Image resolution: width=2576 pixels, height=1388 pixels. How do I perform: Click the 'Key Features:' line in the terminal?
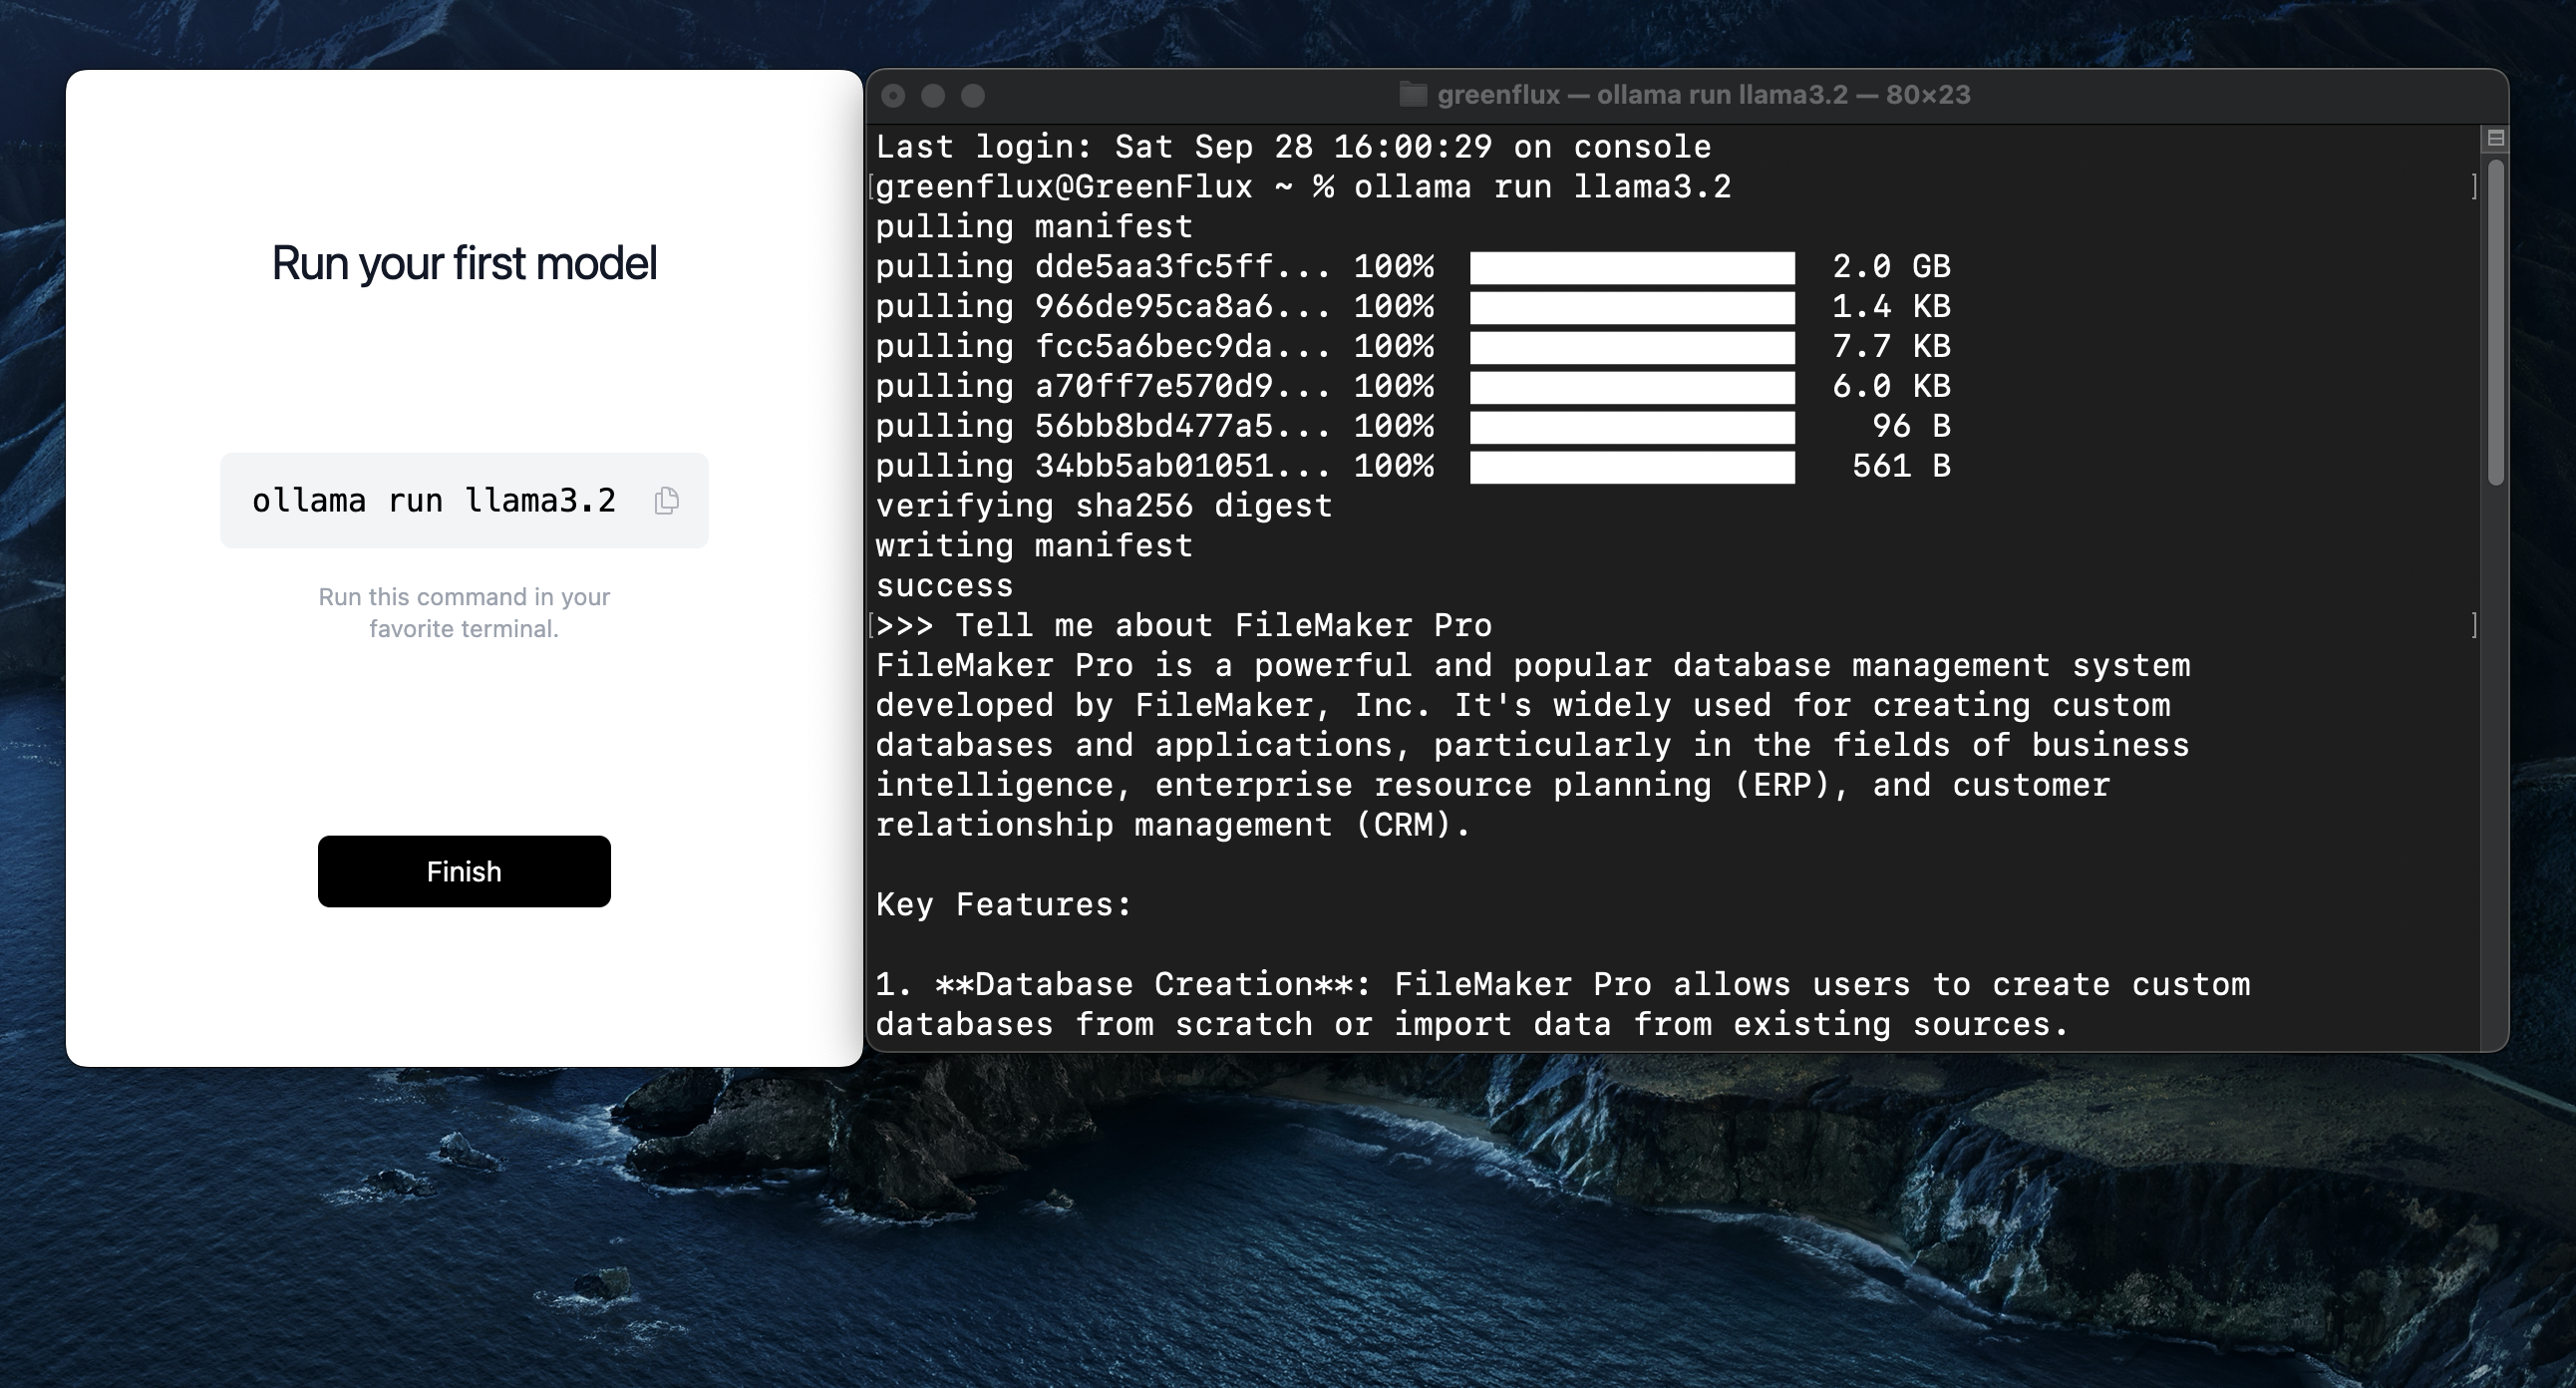[x=1003, y=905]
